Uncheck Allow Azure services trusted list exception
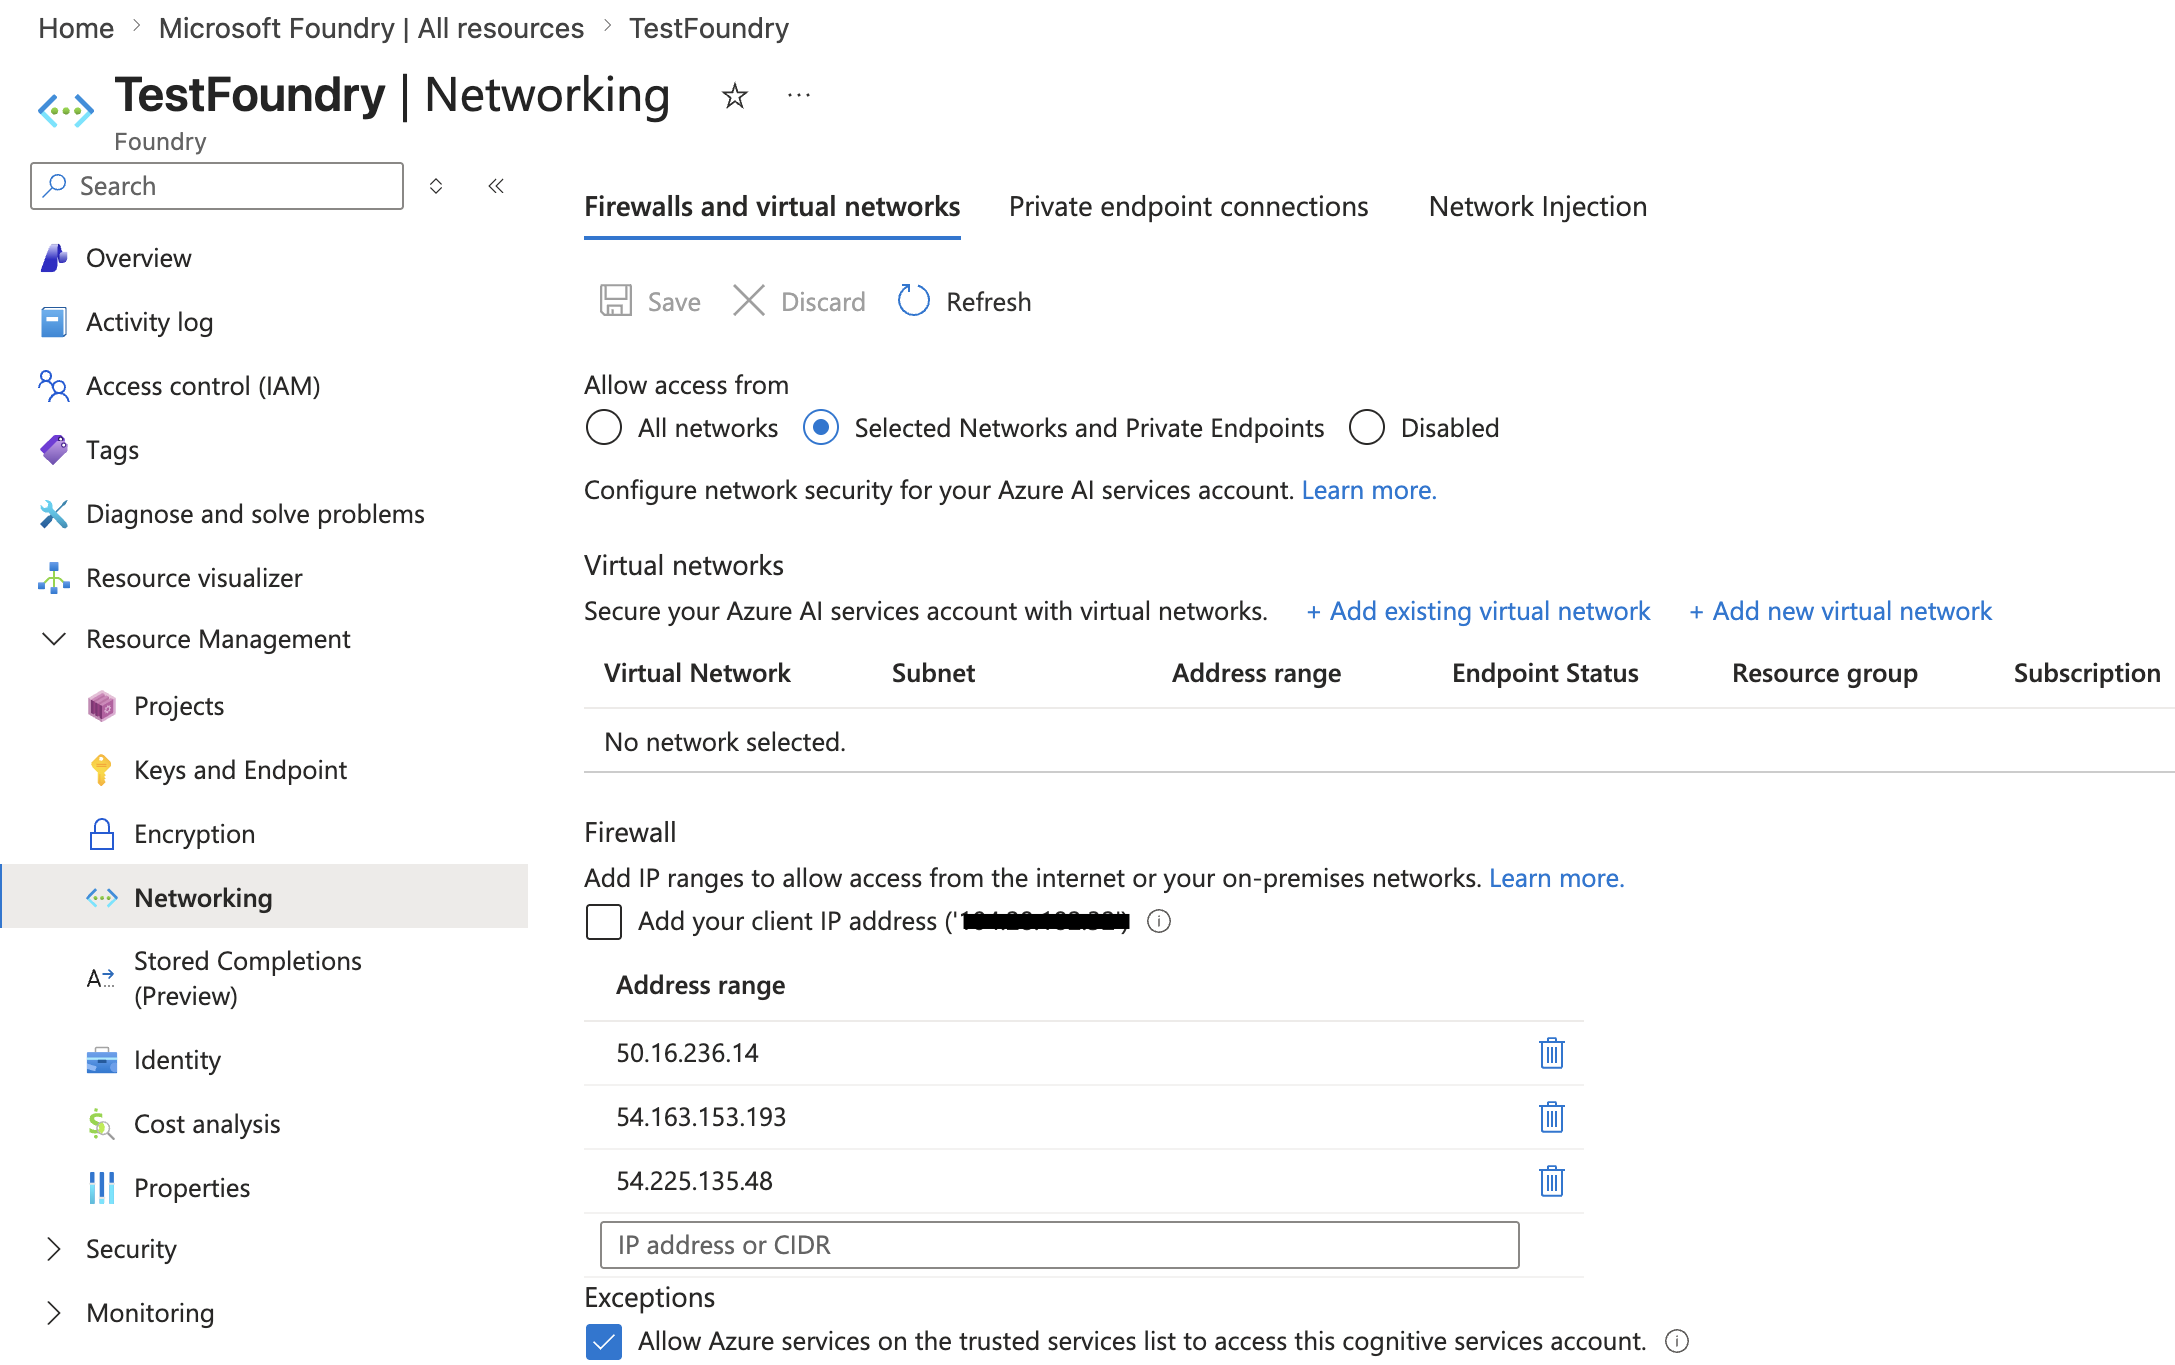The width and height of the screenshot is (2175, 1365). click(x=604, y=1341)
